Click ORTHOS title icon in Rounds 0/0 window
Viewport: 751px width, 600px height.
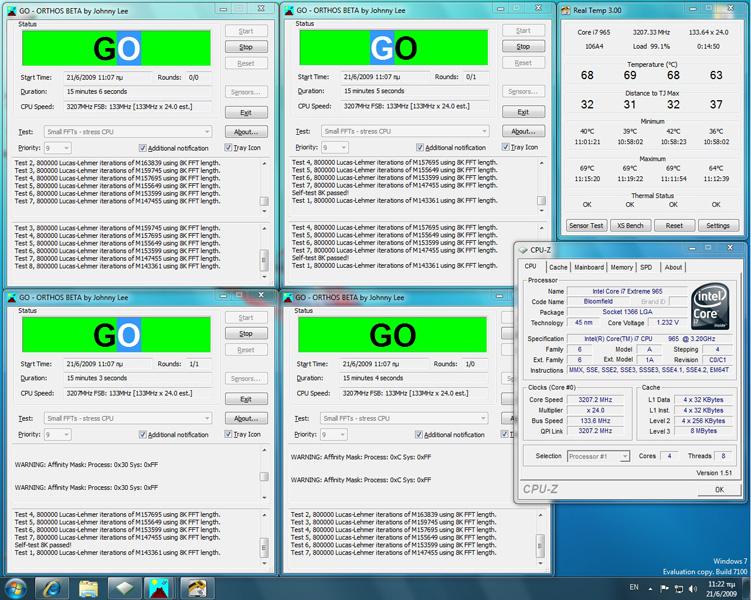11,11
